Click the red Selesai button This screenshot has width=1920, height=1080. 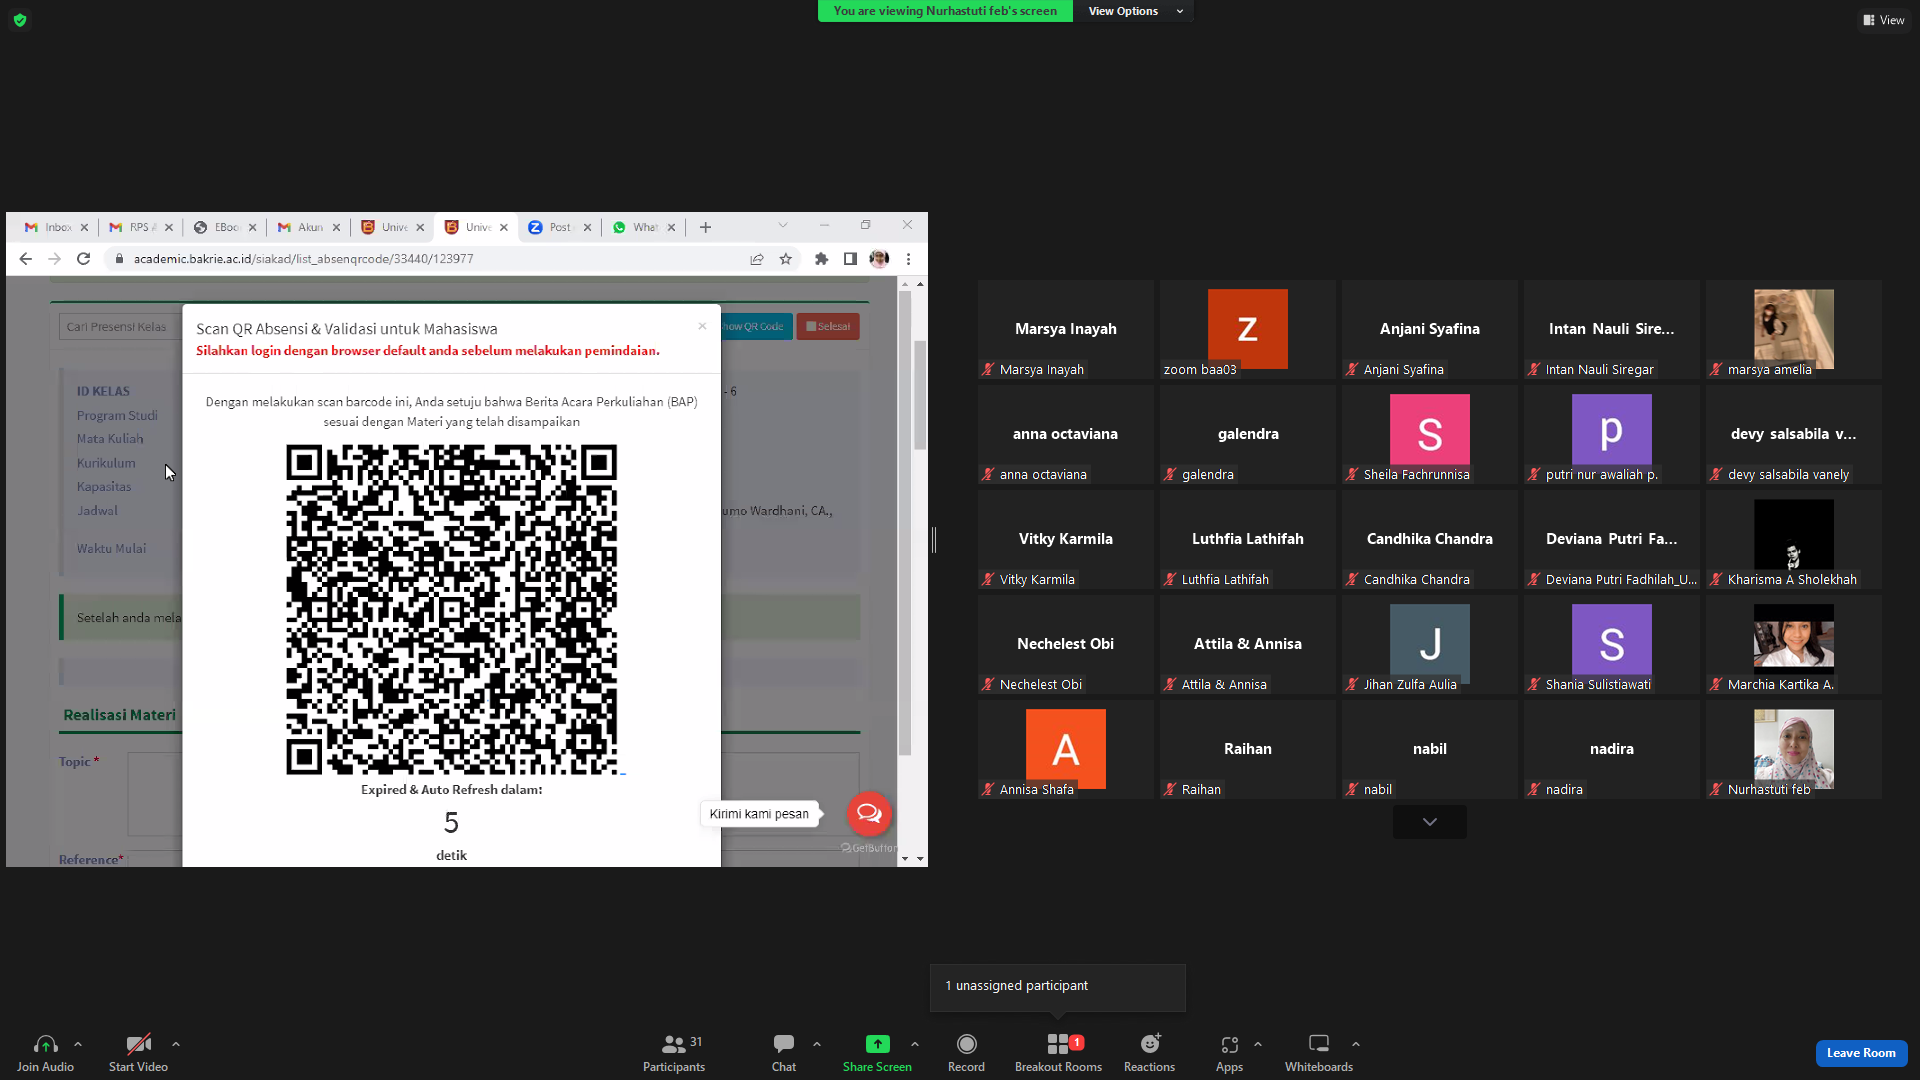click(x=828, y=327)
